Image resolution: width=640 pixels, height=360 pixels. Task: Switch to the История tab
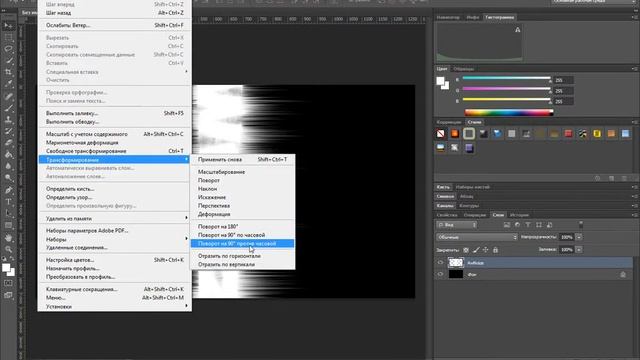click(x=519, y=215)
